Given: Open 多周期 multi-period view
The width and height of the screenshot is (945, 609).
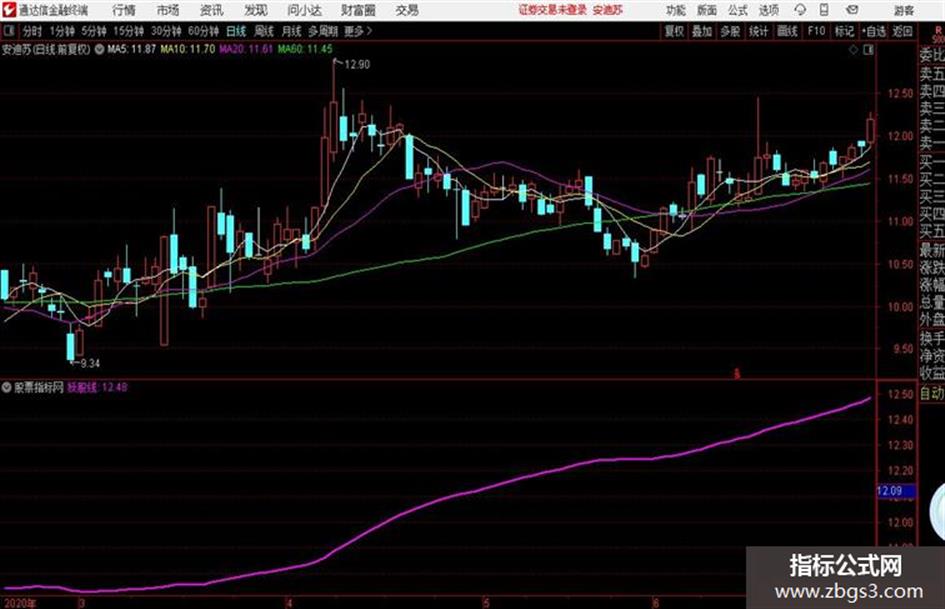Looking at the screenshot, I should (323, 31).
